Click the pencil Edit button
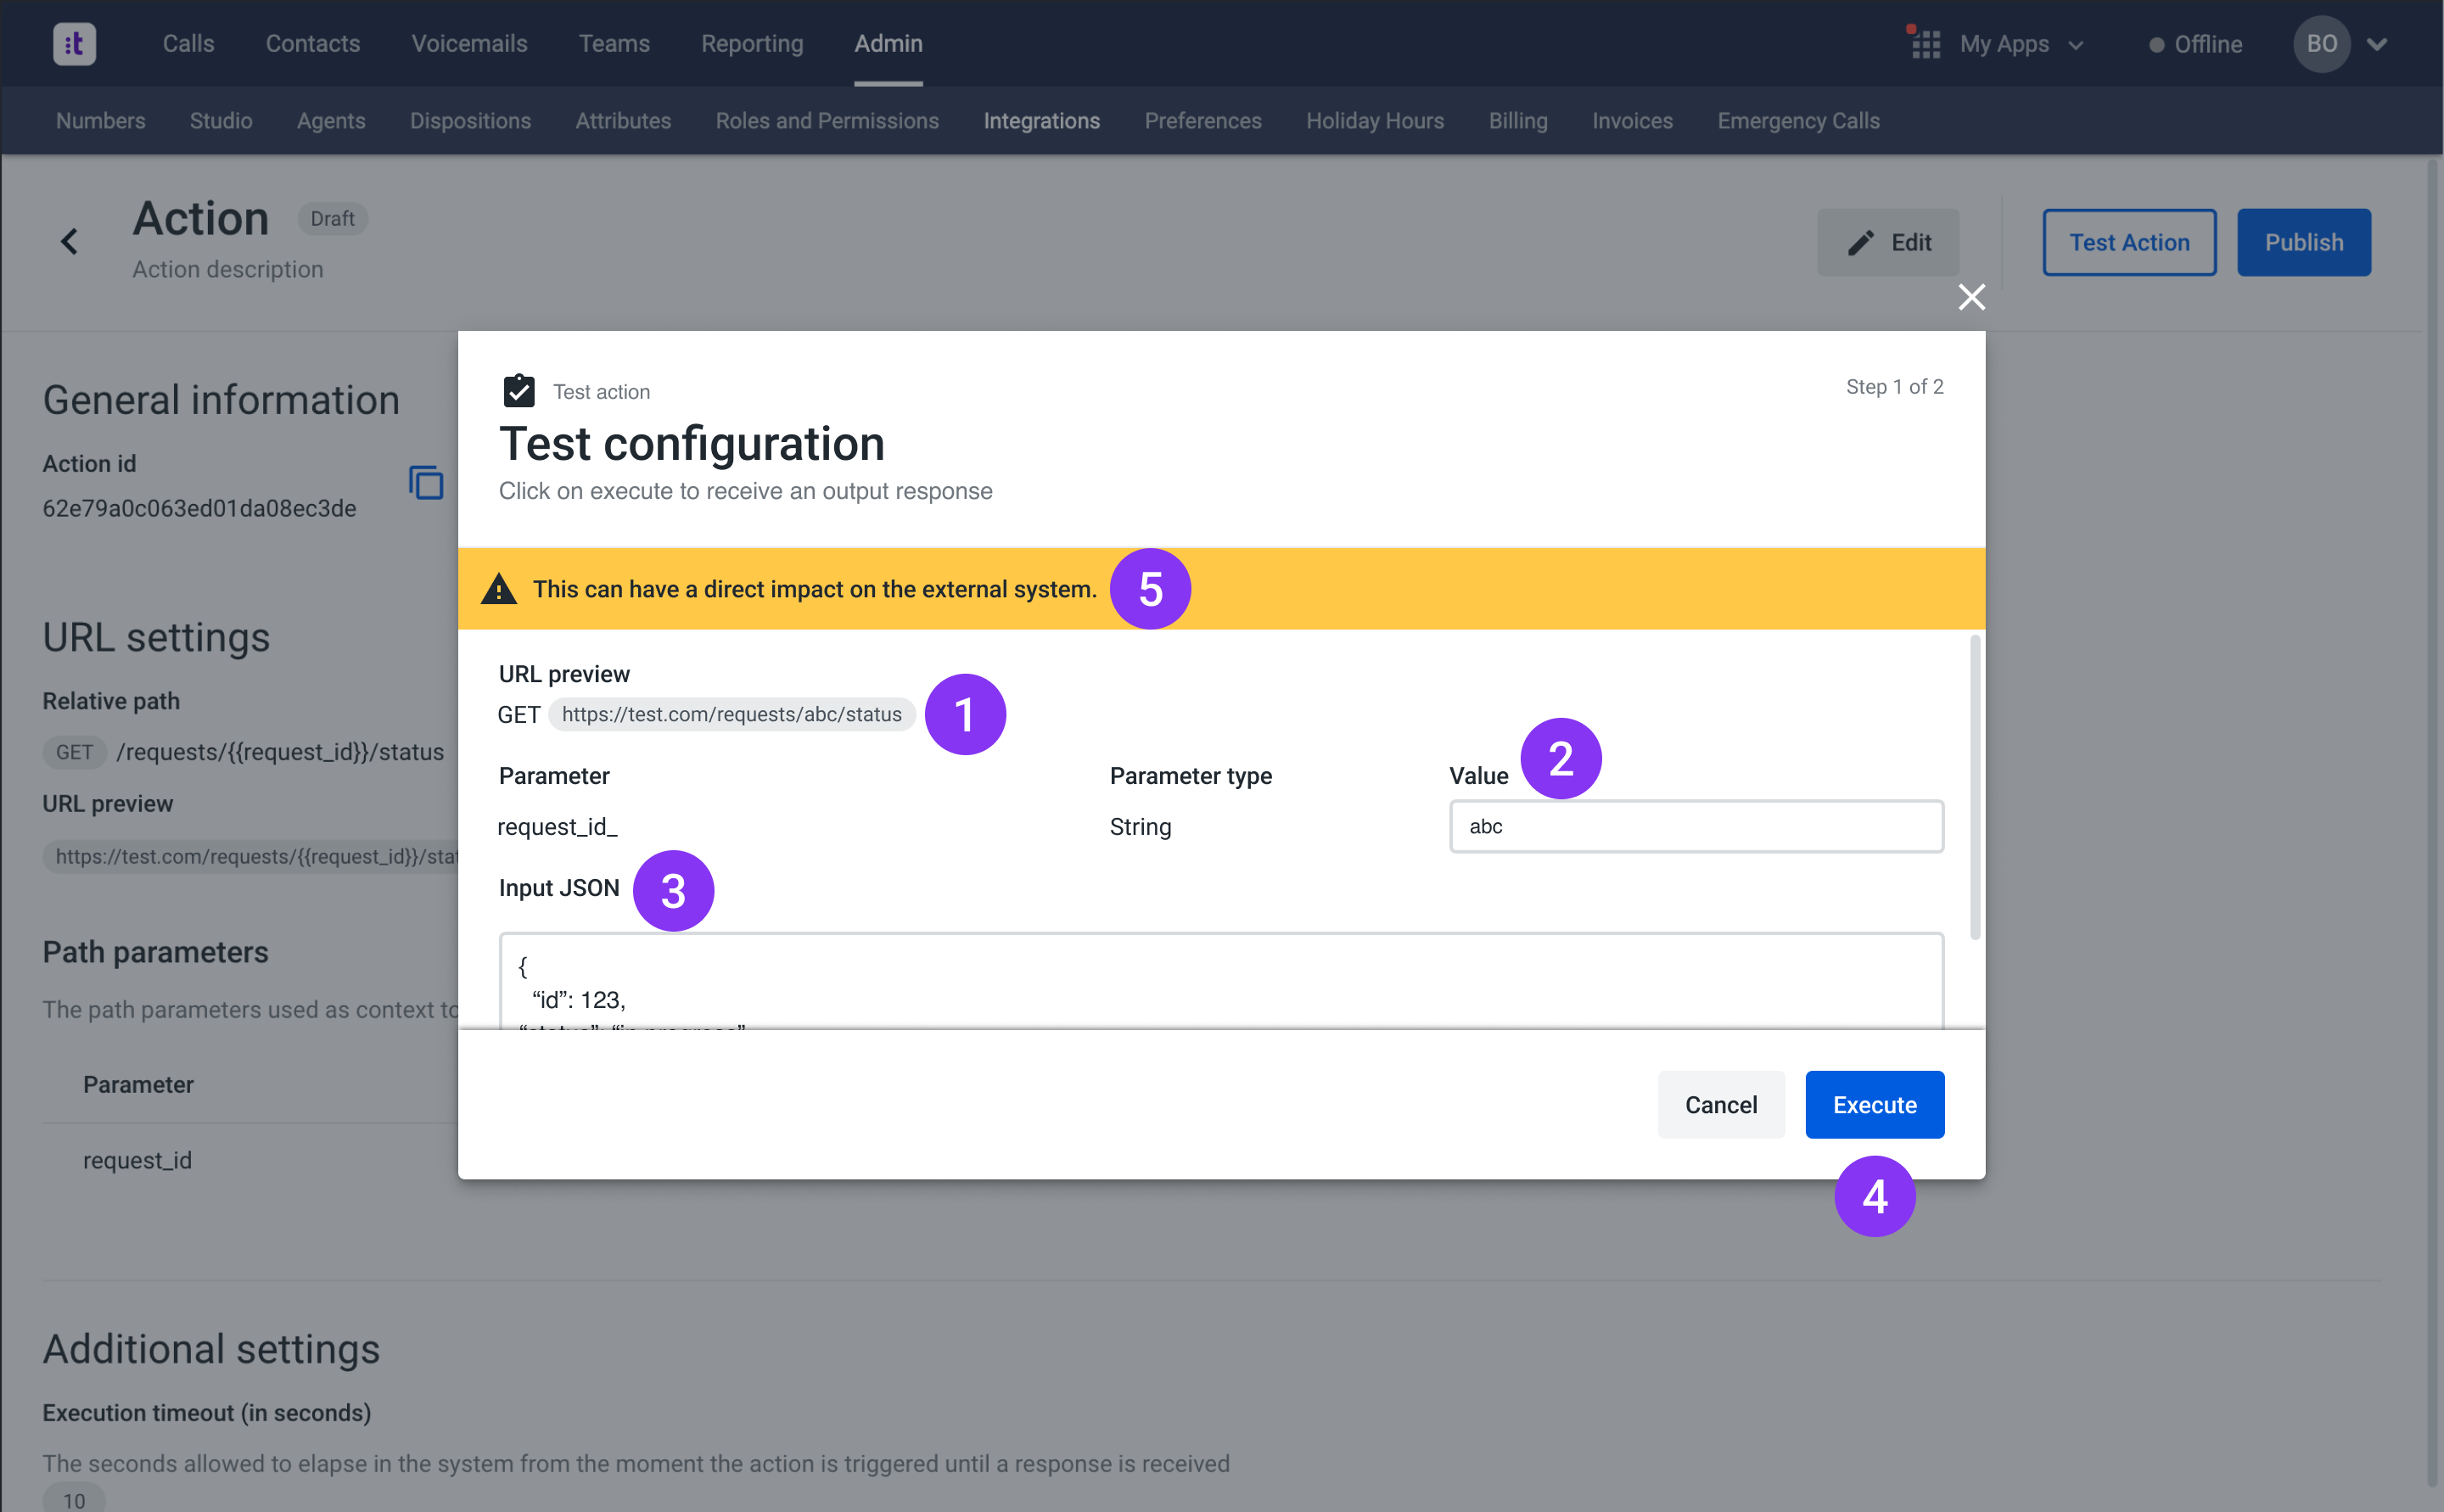 pyautogui.click(x=1887, y=243)
